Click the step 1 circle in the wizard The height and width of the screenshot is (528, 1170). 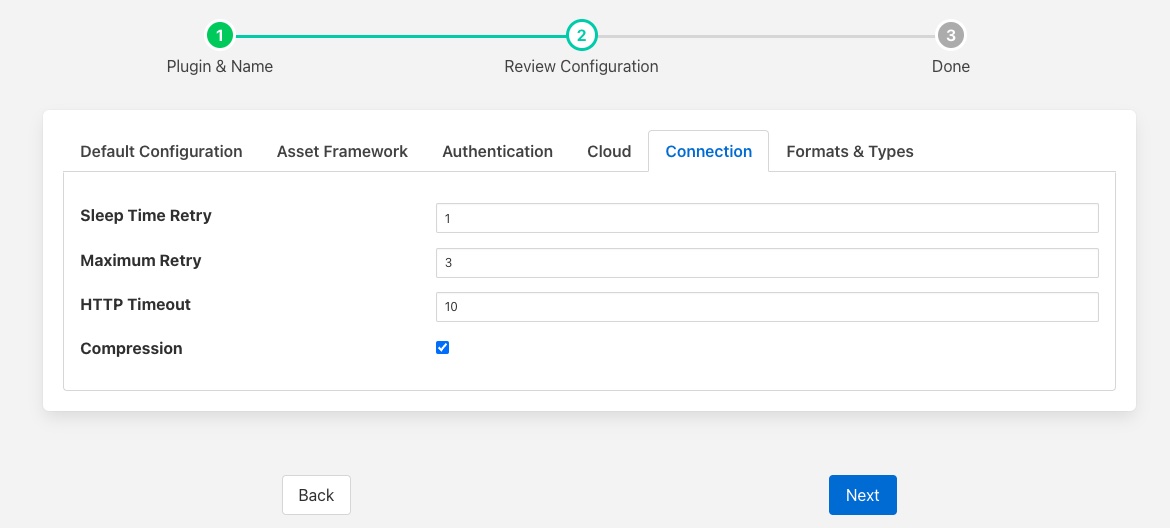click(220, 36)
